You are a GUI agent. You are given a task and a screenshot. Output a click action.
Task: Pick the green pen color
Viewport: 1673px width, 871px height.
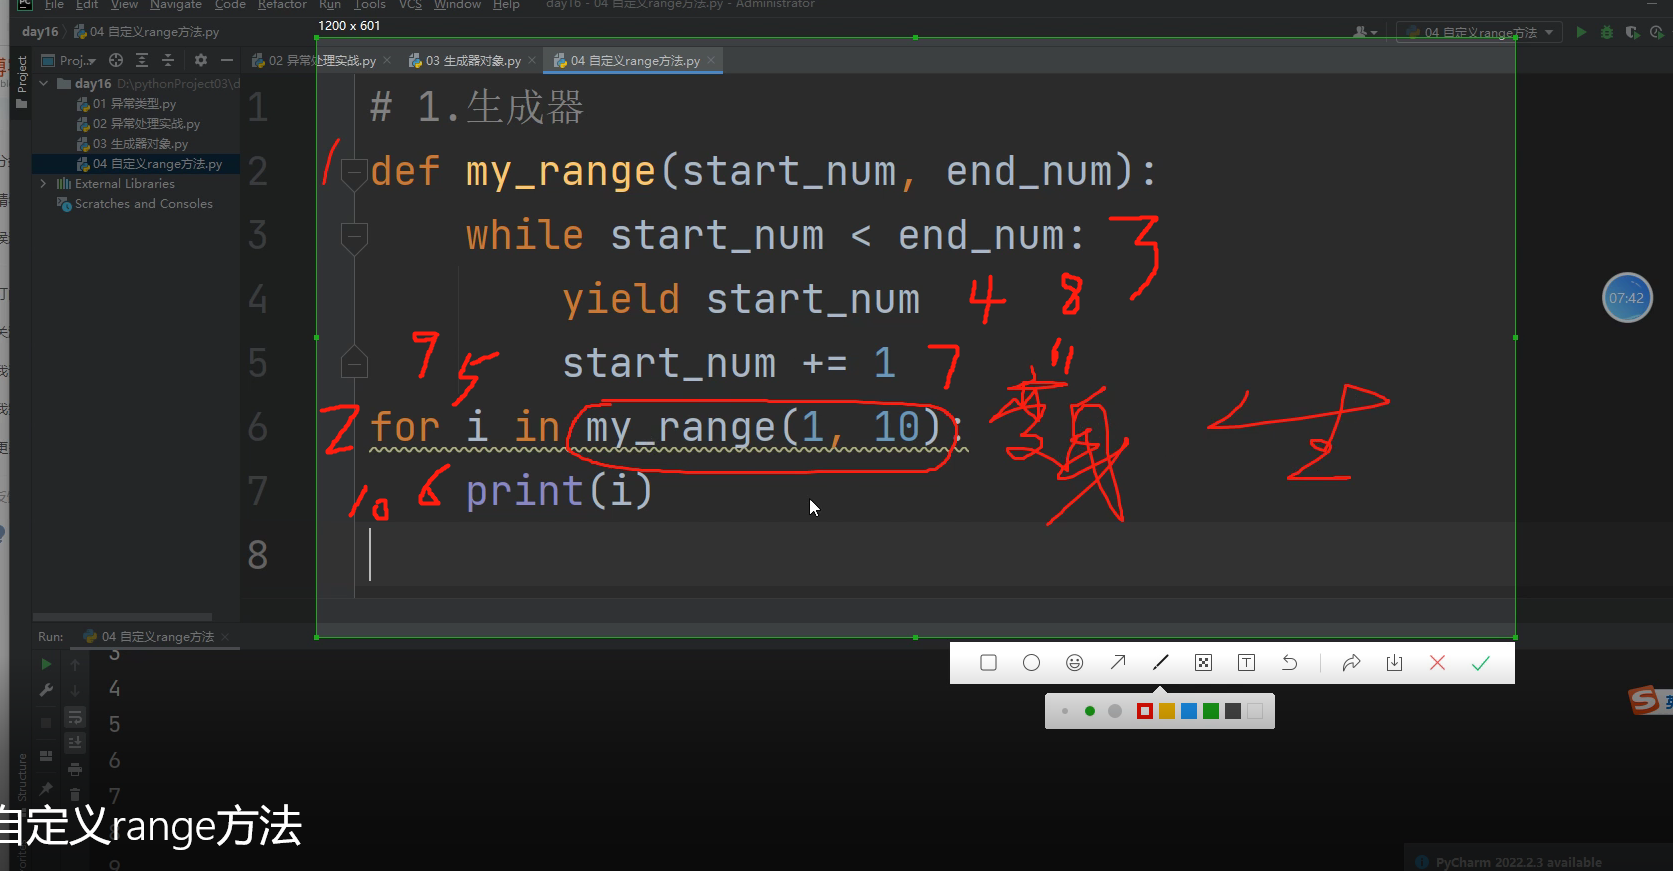[x=1211, y=711]
